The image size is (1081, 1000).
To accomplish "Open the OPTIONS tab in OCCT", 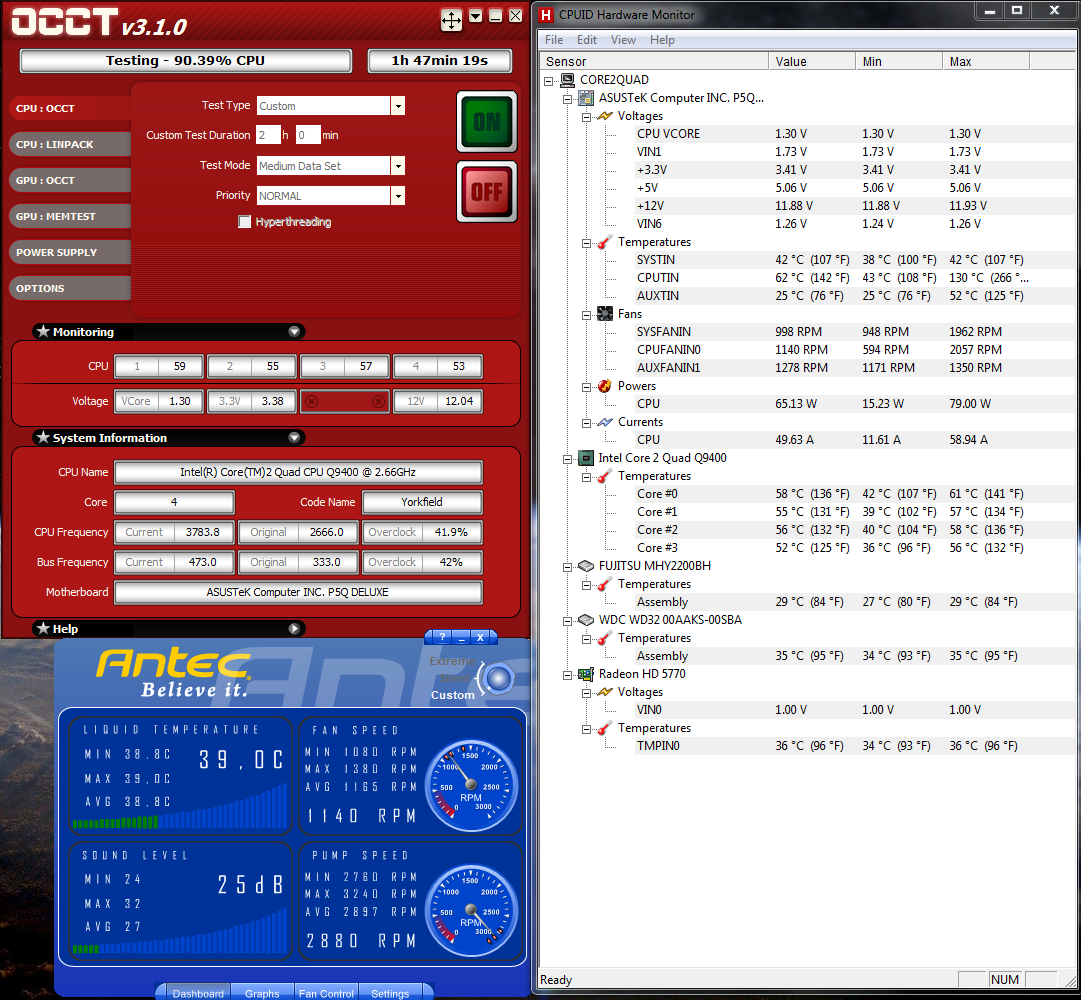I will 69,288.
